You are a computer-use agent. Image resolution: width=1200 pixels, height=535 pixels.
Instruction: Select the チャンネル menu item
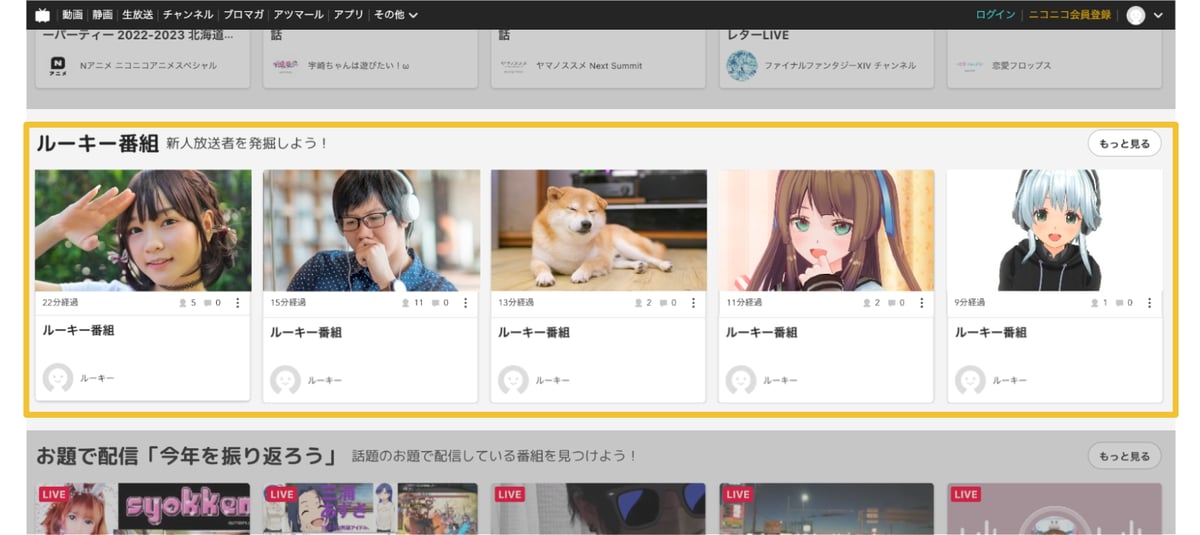tap(187, 15)
